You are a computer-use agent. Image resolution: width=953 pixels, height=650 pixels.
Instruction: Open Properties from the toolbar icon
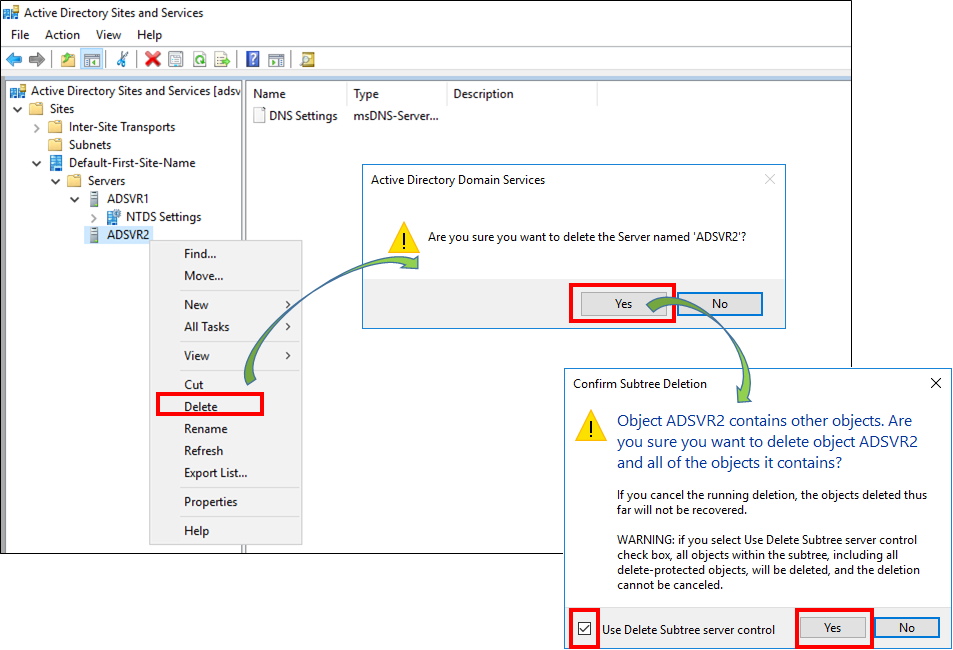176,60
